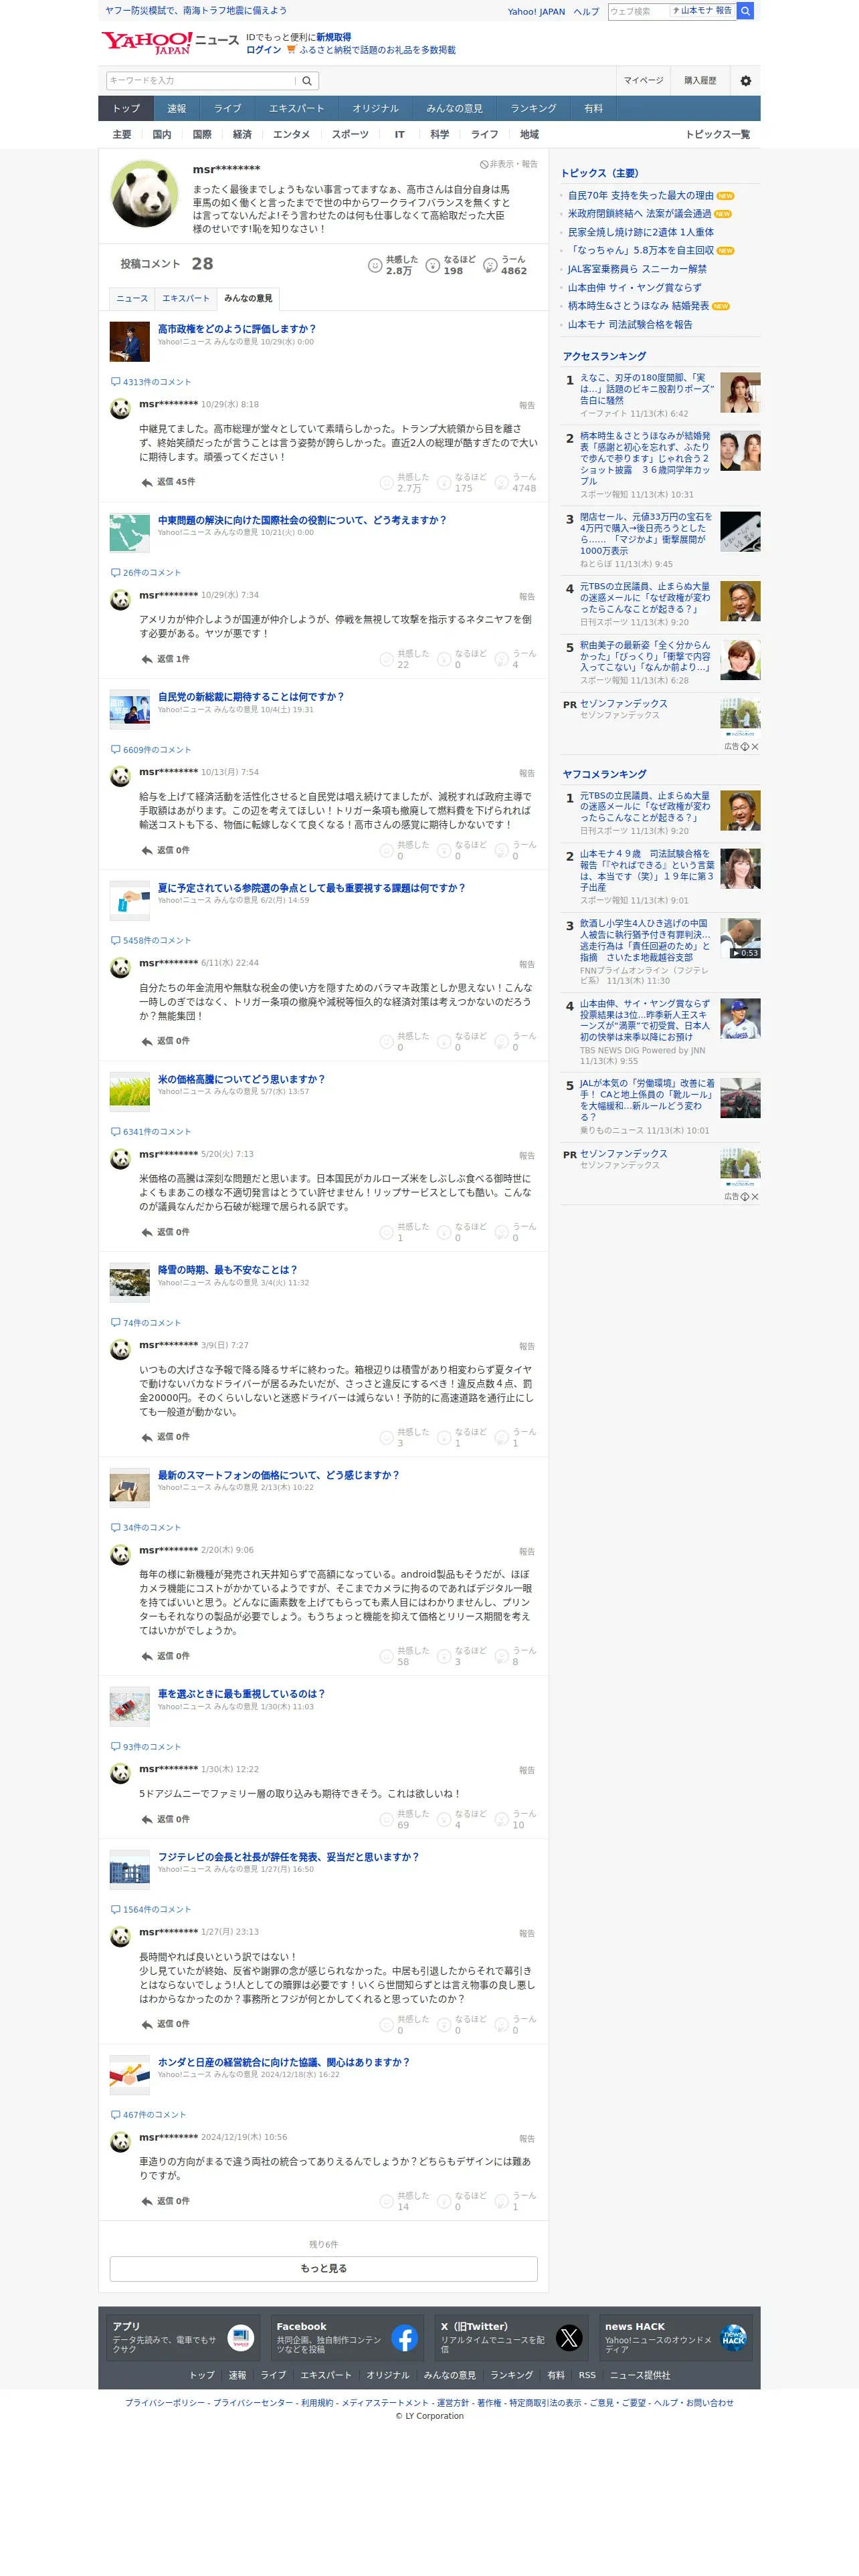This screenshot has width=859, height=2576.
Task: Click the comment bubble beside 34件のコメント
Action: pyautogui.click(x=115, y=1528)
